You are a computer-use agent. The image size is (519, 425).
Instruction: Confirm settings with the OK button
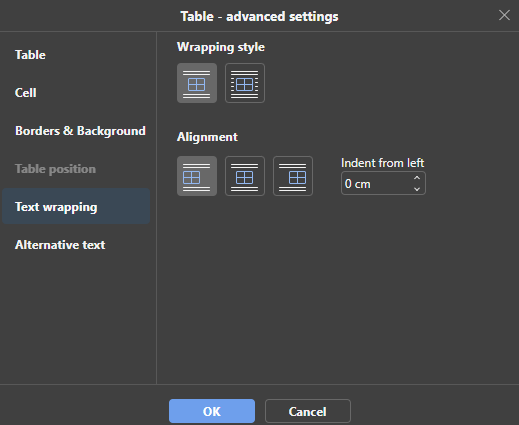point(212,411)
